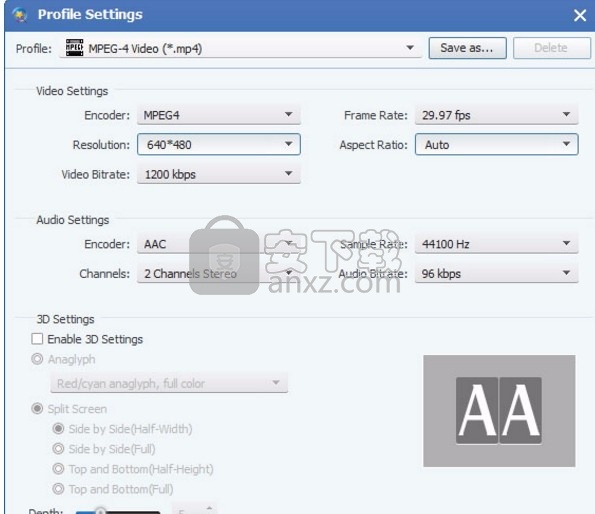Click the grayed-out Delete button
Image resolution: width=595 pixels, height=514 pixels.
[x=551, y=48]
